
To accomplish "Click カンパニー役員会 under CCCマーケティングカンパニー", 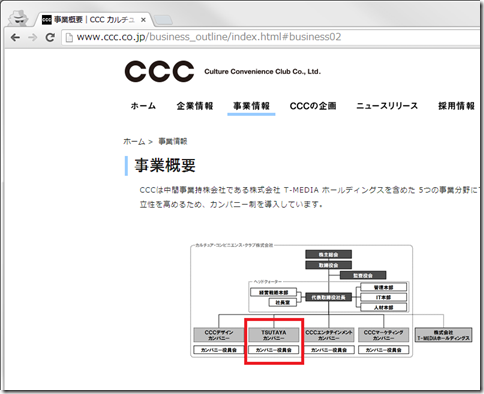I will point(383,350).
